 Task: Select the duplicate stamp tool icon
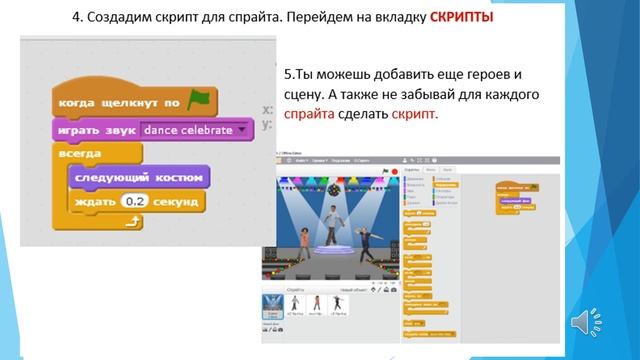405,161
